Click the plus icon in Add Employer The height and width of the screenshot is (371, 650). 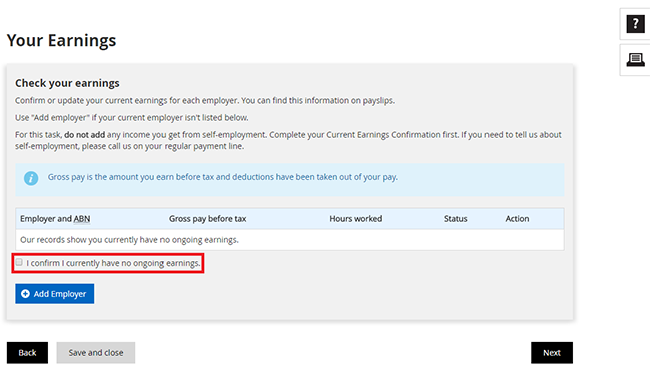point(25,293)
